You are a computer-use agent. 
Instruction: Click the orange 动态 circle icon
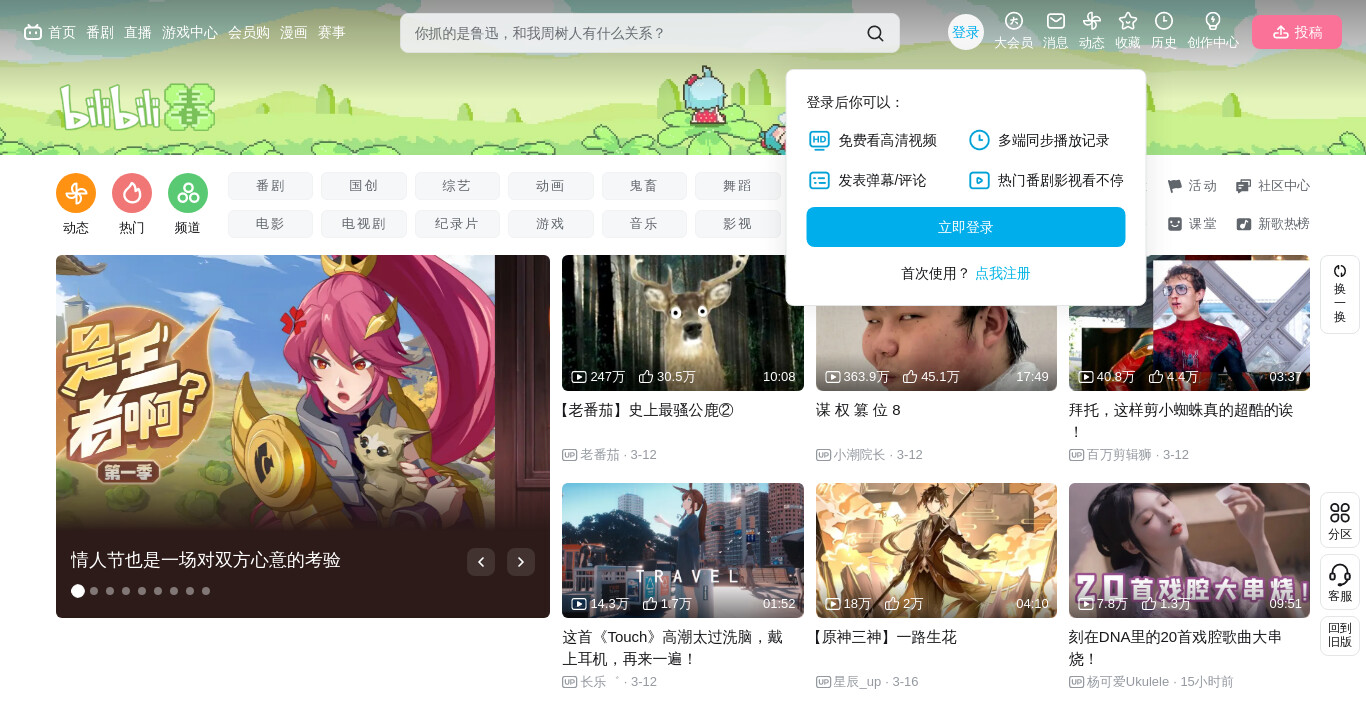76,193
